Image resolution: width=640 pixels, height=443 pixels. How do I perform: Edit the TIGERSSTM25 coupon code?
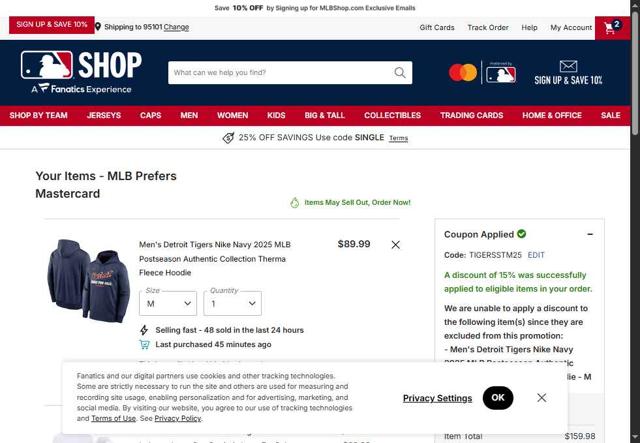[536, 255]
